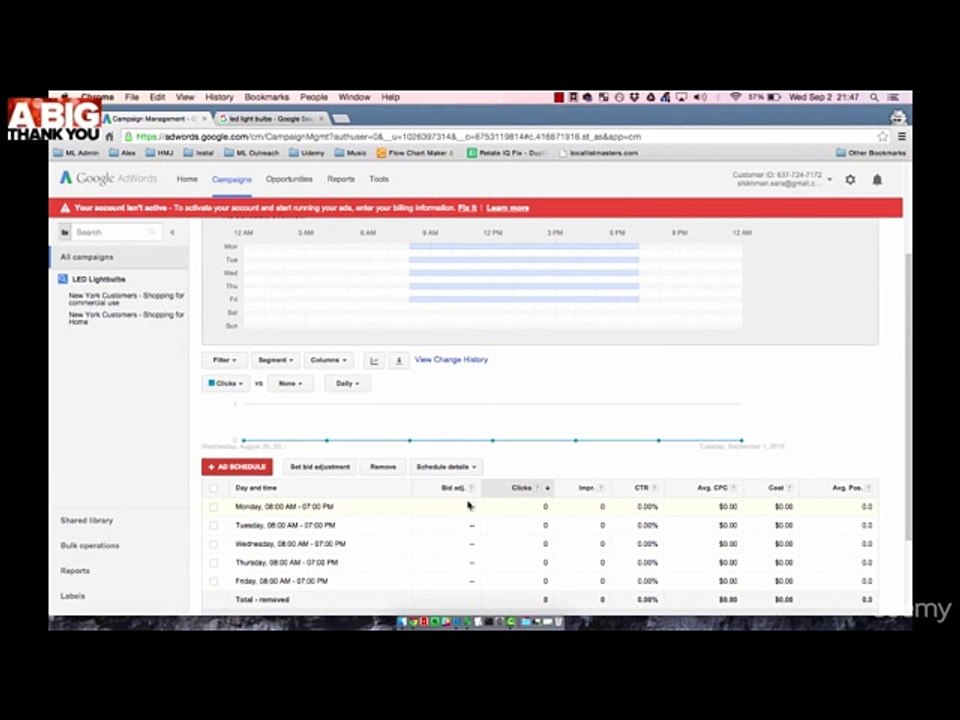Collapse the sidebar with the arrow icon
Image resolution: width=960 pixels, height=720 pixels.
(173, 232)
